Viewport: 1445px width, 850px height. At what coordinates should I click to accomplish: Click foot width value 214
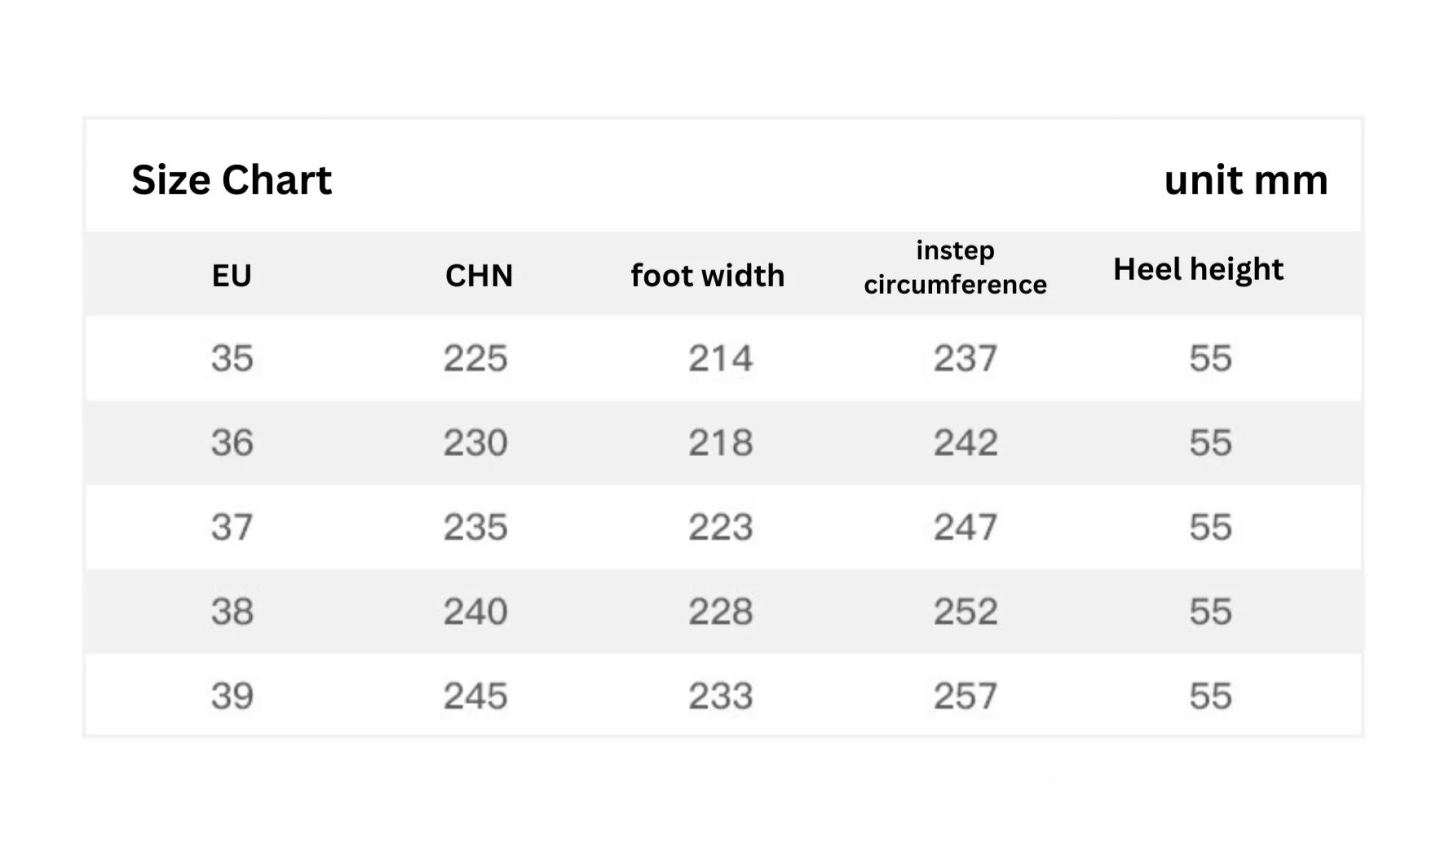(720, 358)
